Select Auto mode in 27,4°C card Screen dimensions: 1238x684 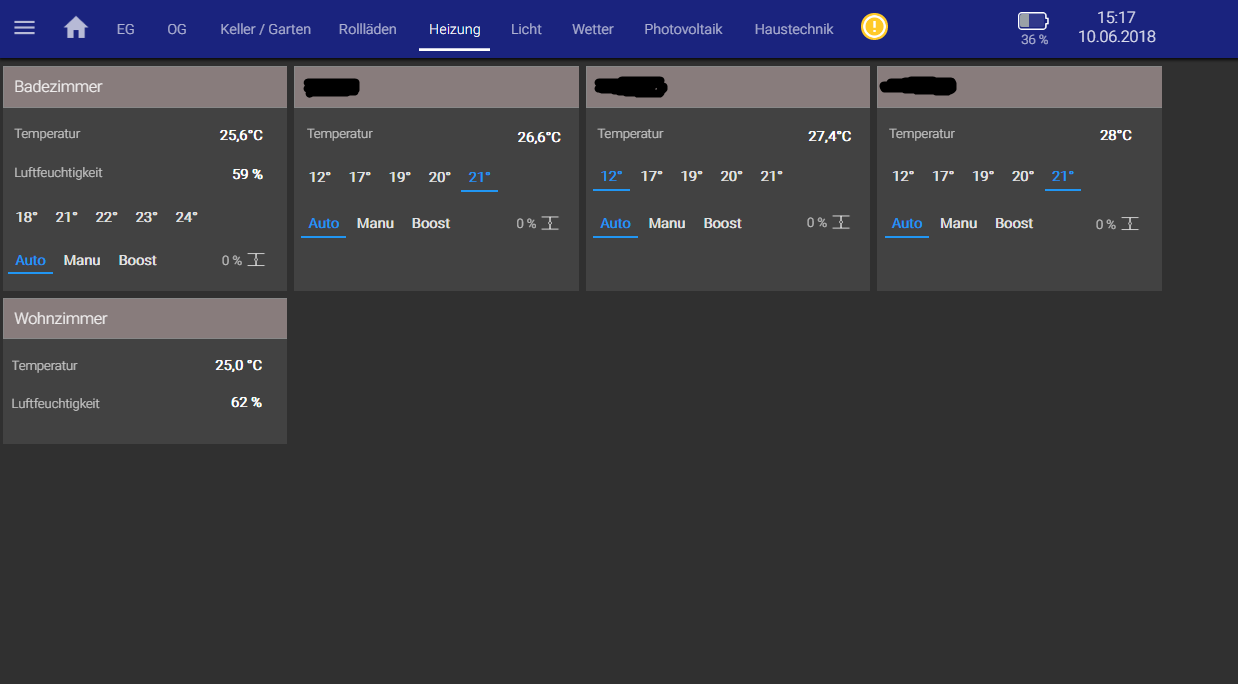pyautogui.click(x=616, y=223)
